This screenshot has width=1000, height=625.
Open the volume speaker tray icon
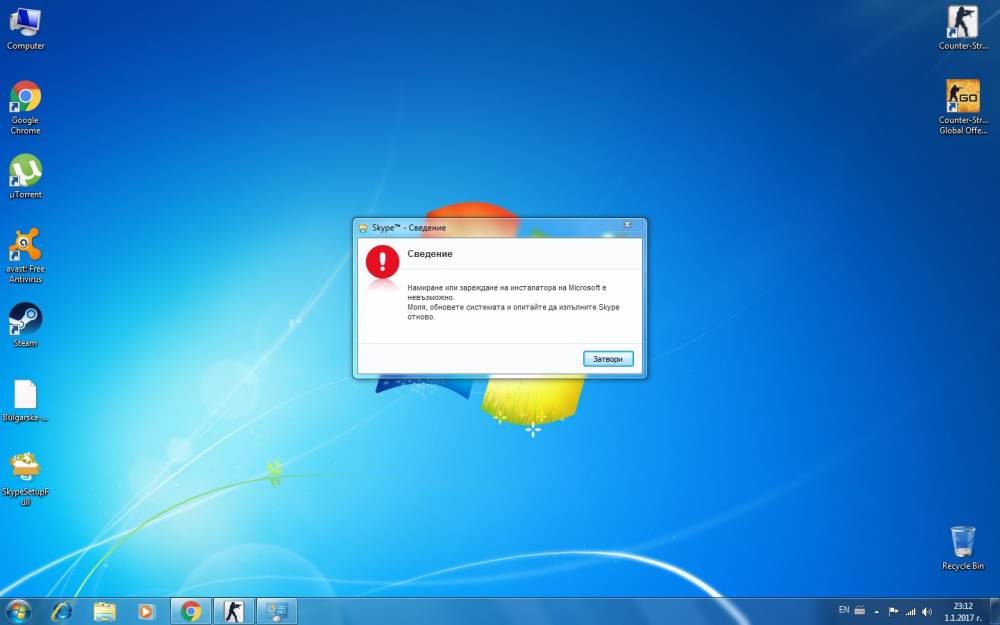[927, 612]
